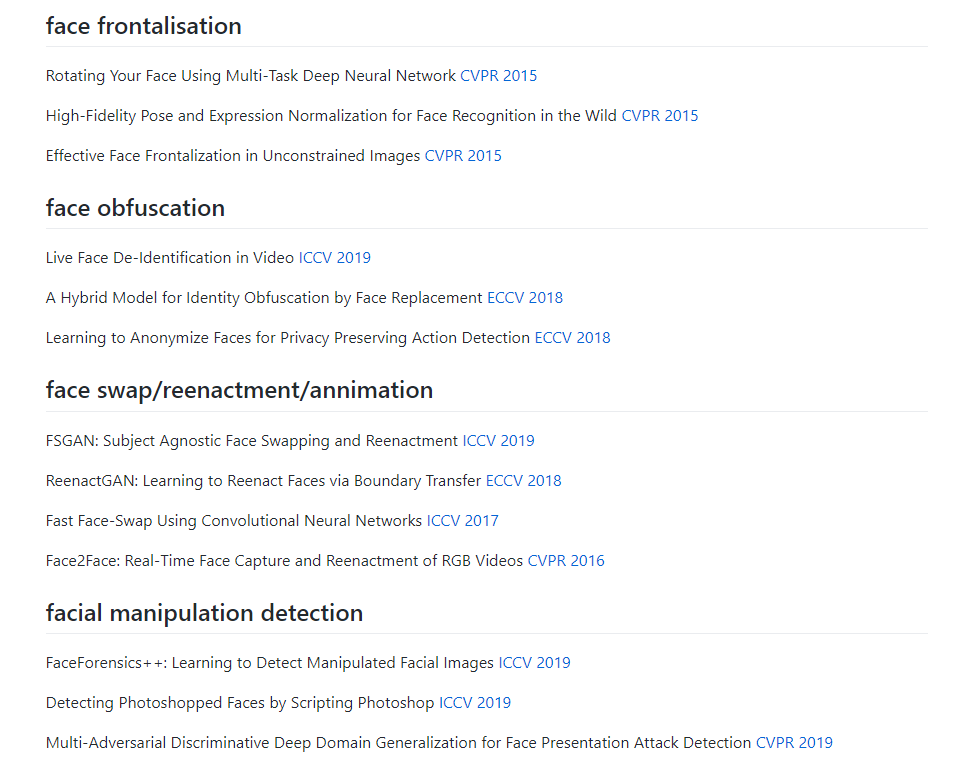Open ICCV 2019 link for FSGAN paper
This screenshot has height=782, width=974.
pyautogui.click(x=498, y=441)
